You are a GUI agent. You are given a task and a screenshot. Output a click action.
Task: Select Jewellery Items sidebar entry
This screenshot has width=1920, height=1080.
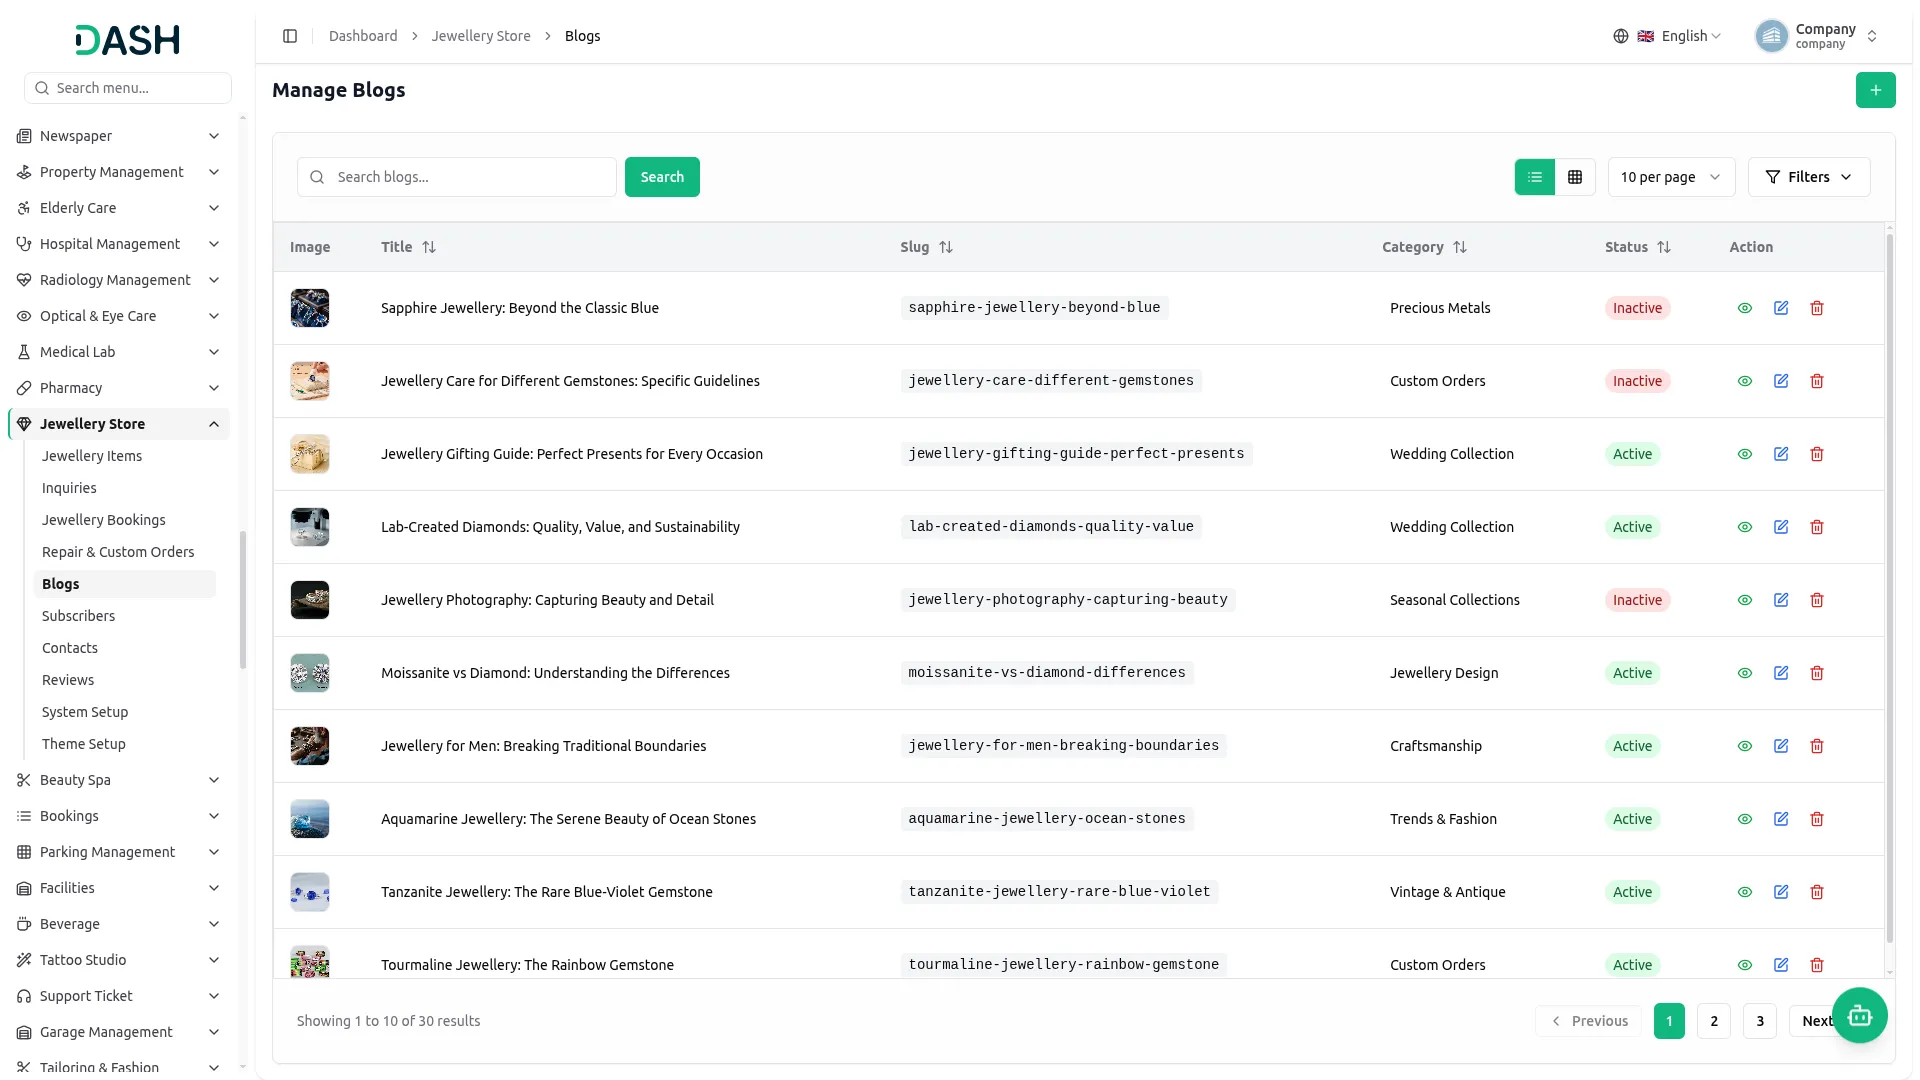pyautogui.click(x=92, y=456)
